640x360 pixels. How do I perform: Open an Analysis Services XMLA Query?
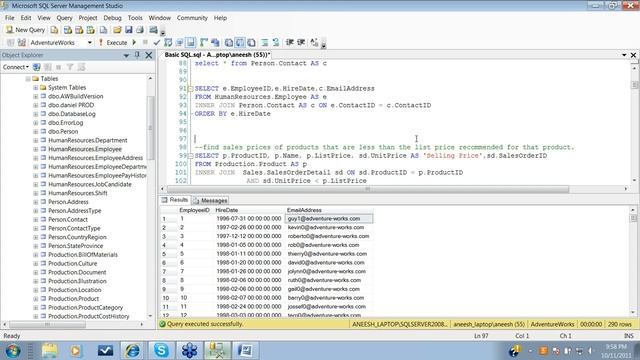point(90,30)
